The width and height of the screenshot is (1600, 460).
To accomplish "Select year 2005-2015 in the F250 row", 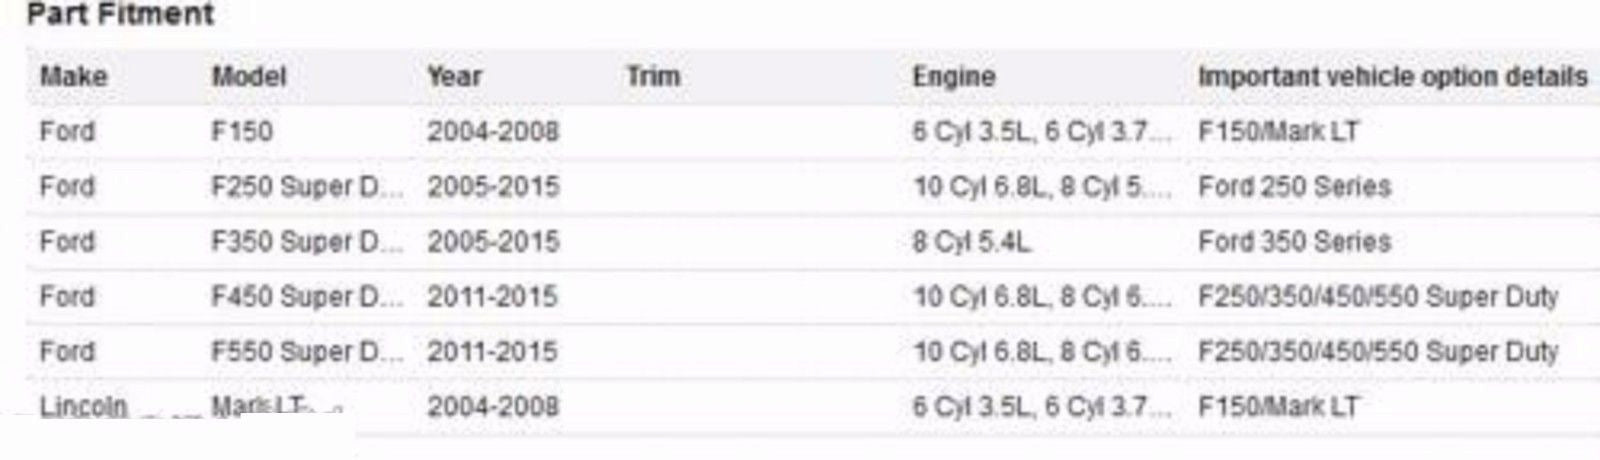I will pyautogui.click(x=492, y=187).
